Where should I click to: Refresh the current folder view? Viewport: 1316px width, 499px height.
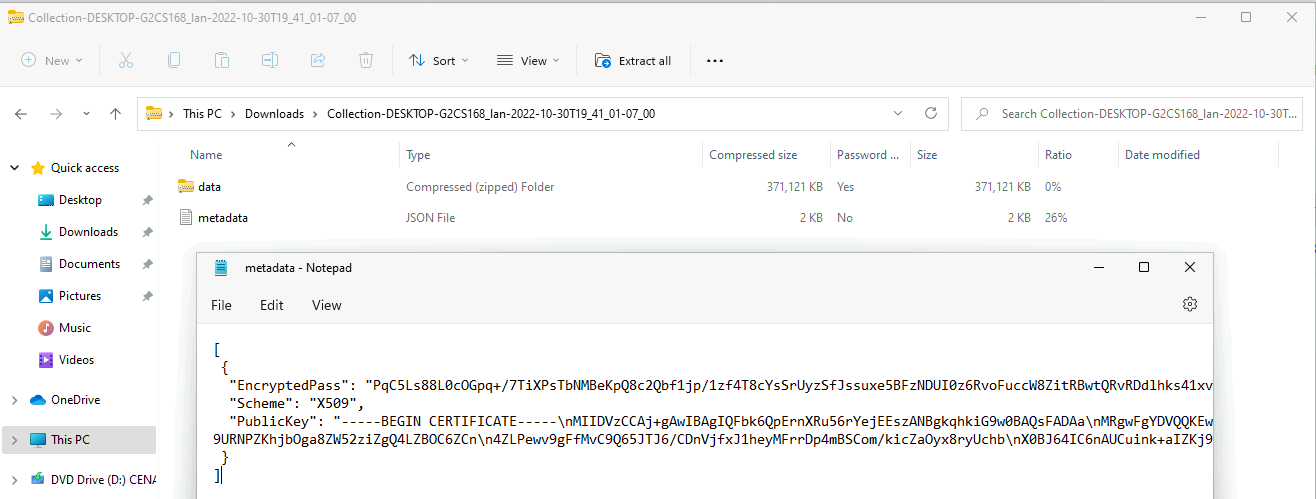930,114
